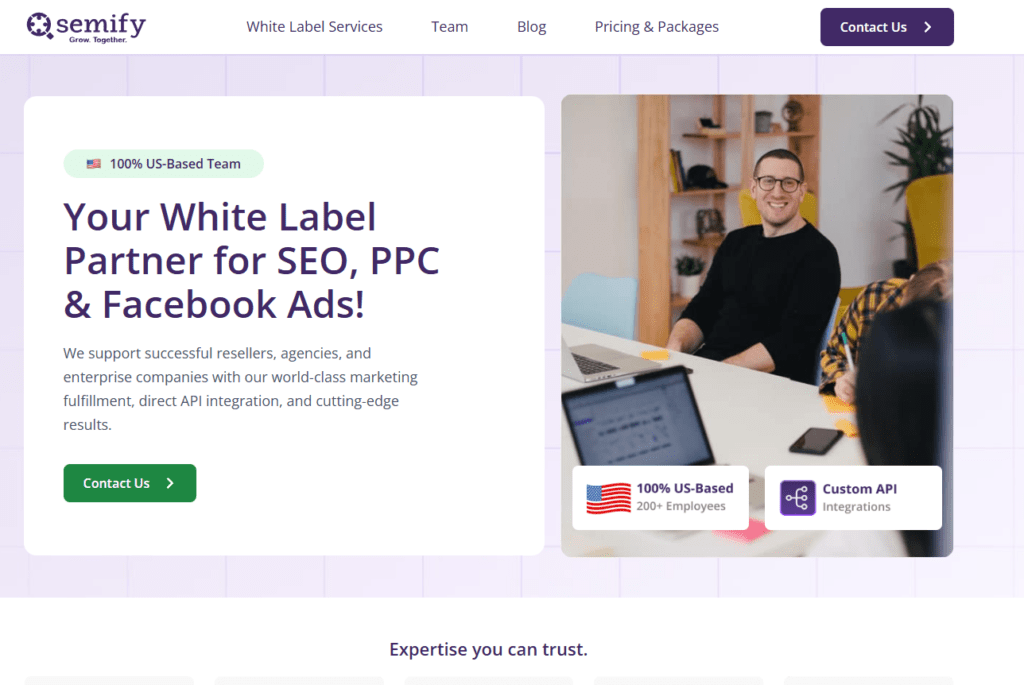Click the 100% US-Based Team badge
This screenshot has width=1024, height=685.
pos(164,164)
